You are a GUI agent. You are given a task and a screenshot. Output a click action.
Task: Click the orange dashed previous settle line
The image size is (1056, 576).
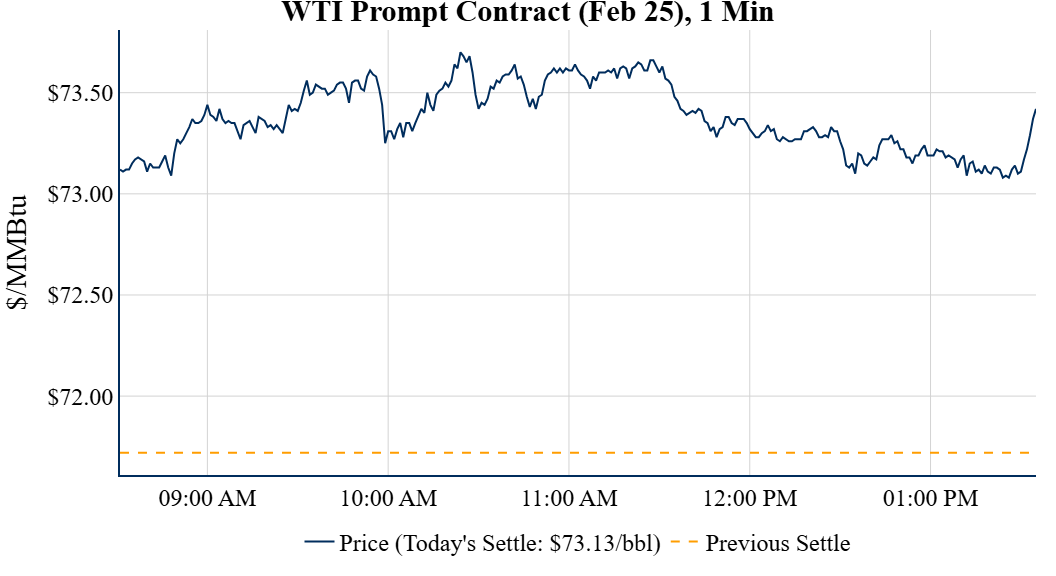click(578, 453)
